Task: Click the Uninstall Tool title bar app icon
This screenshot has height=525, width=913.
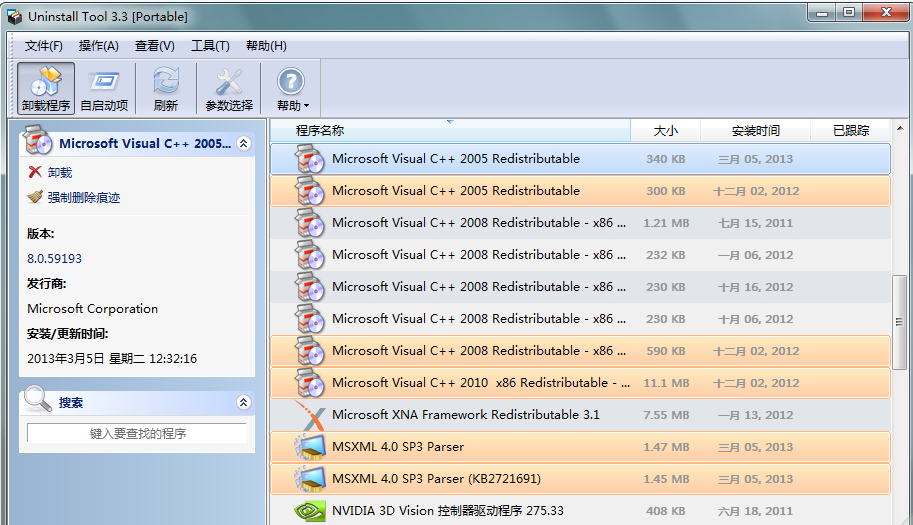Action: click(14, 16)
